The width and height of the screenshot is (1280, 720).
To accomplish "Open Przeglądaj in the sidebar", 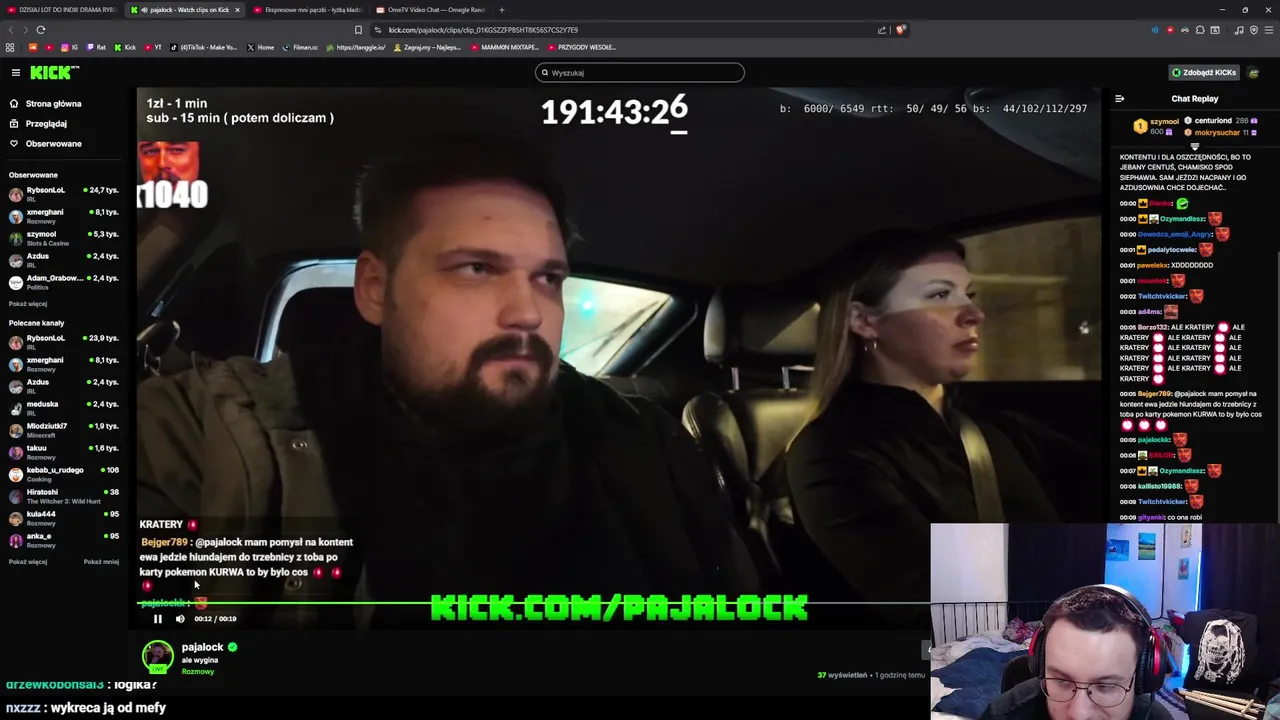I will (46, 124).
